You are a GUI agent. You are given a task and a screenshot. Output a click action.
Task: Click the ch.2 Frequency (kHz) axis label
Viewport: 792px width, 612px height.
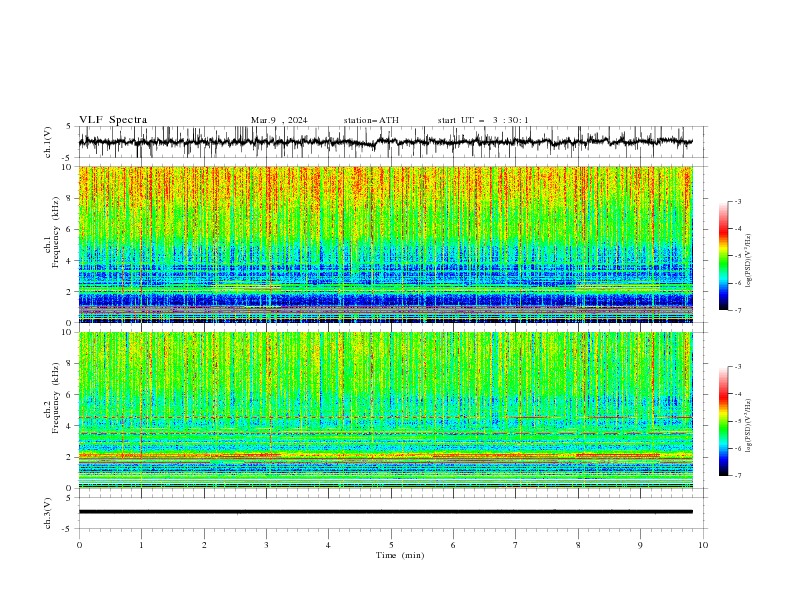(52, 398)
